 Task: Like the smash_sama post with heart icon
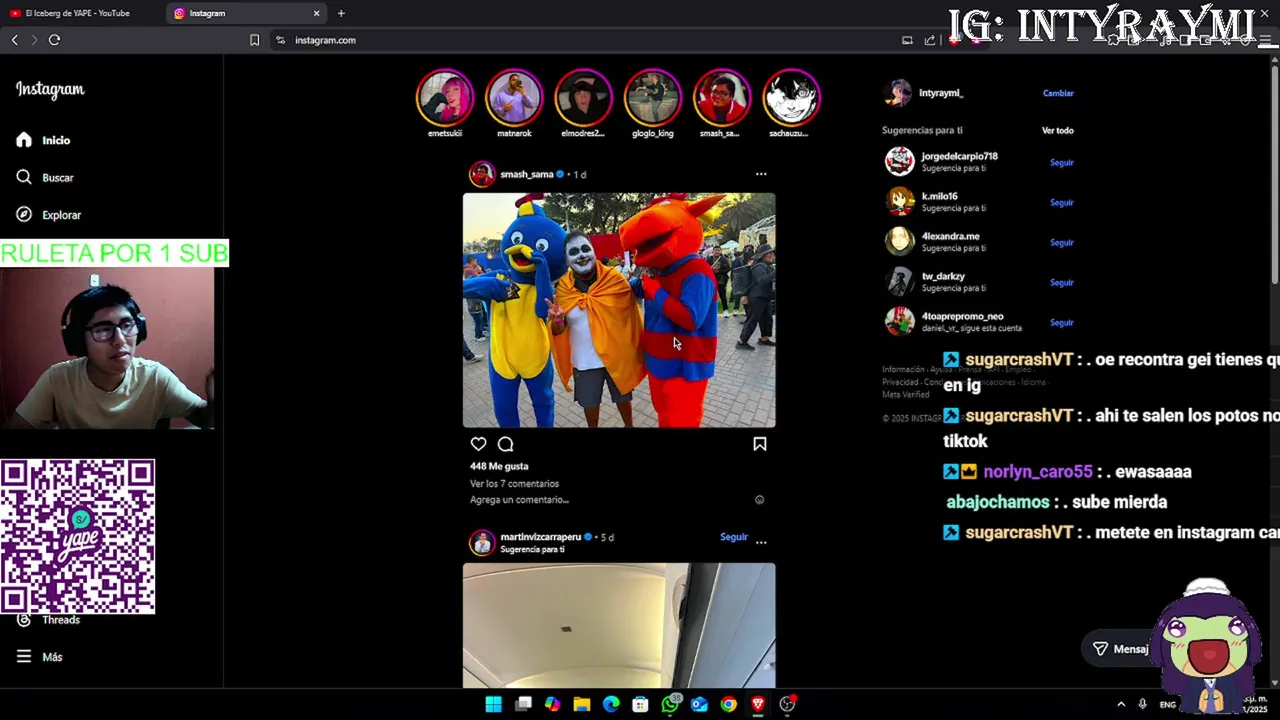478,444
